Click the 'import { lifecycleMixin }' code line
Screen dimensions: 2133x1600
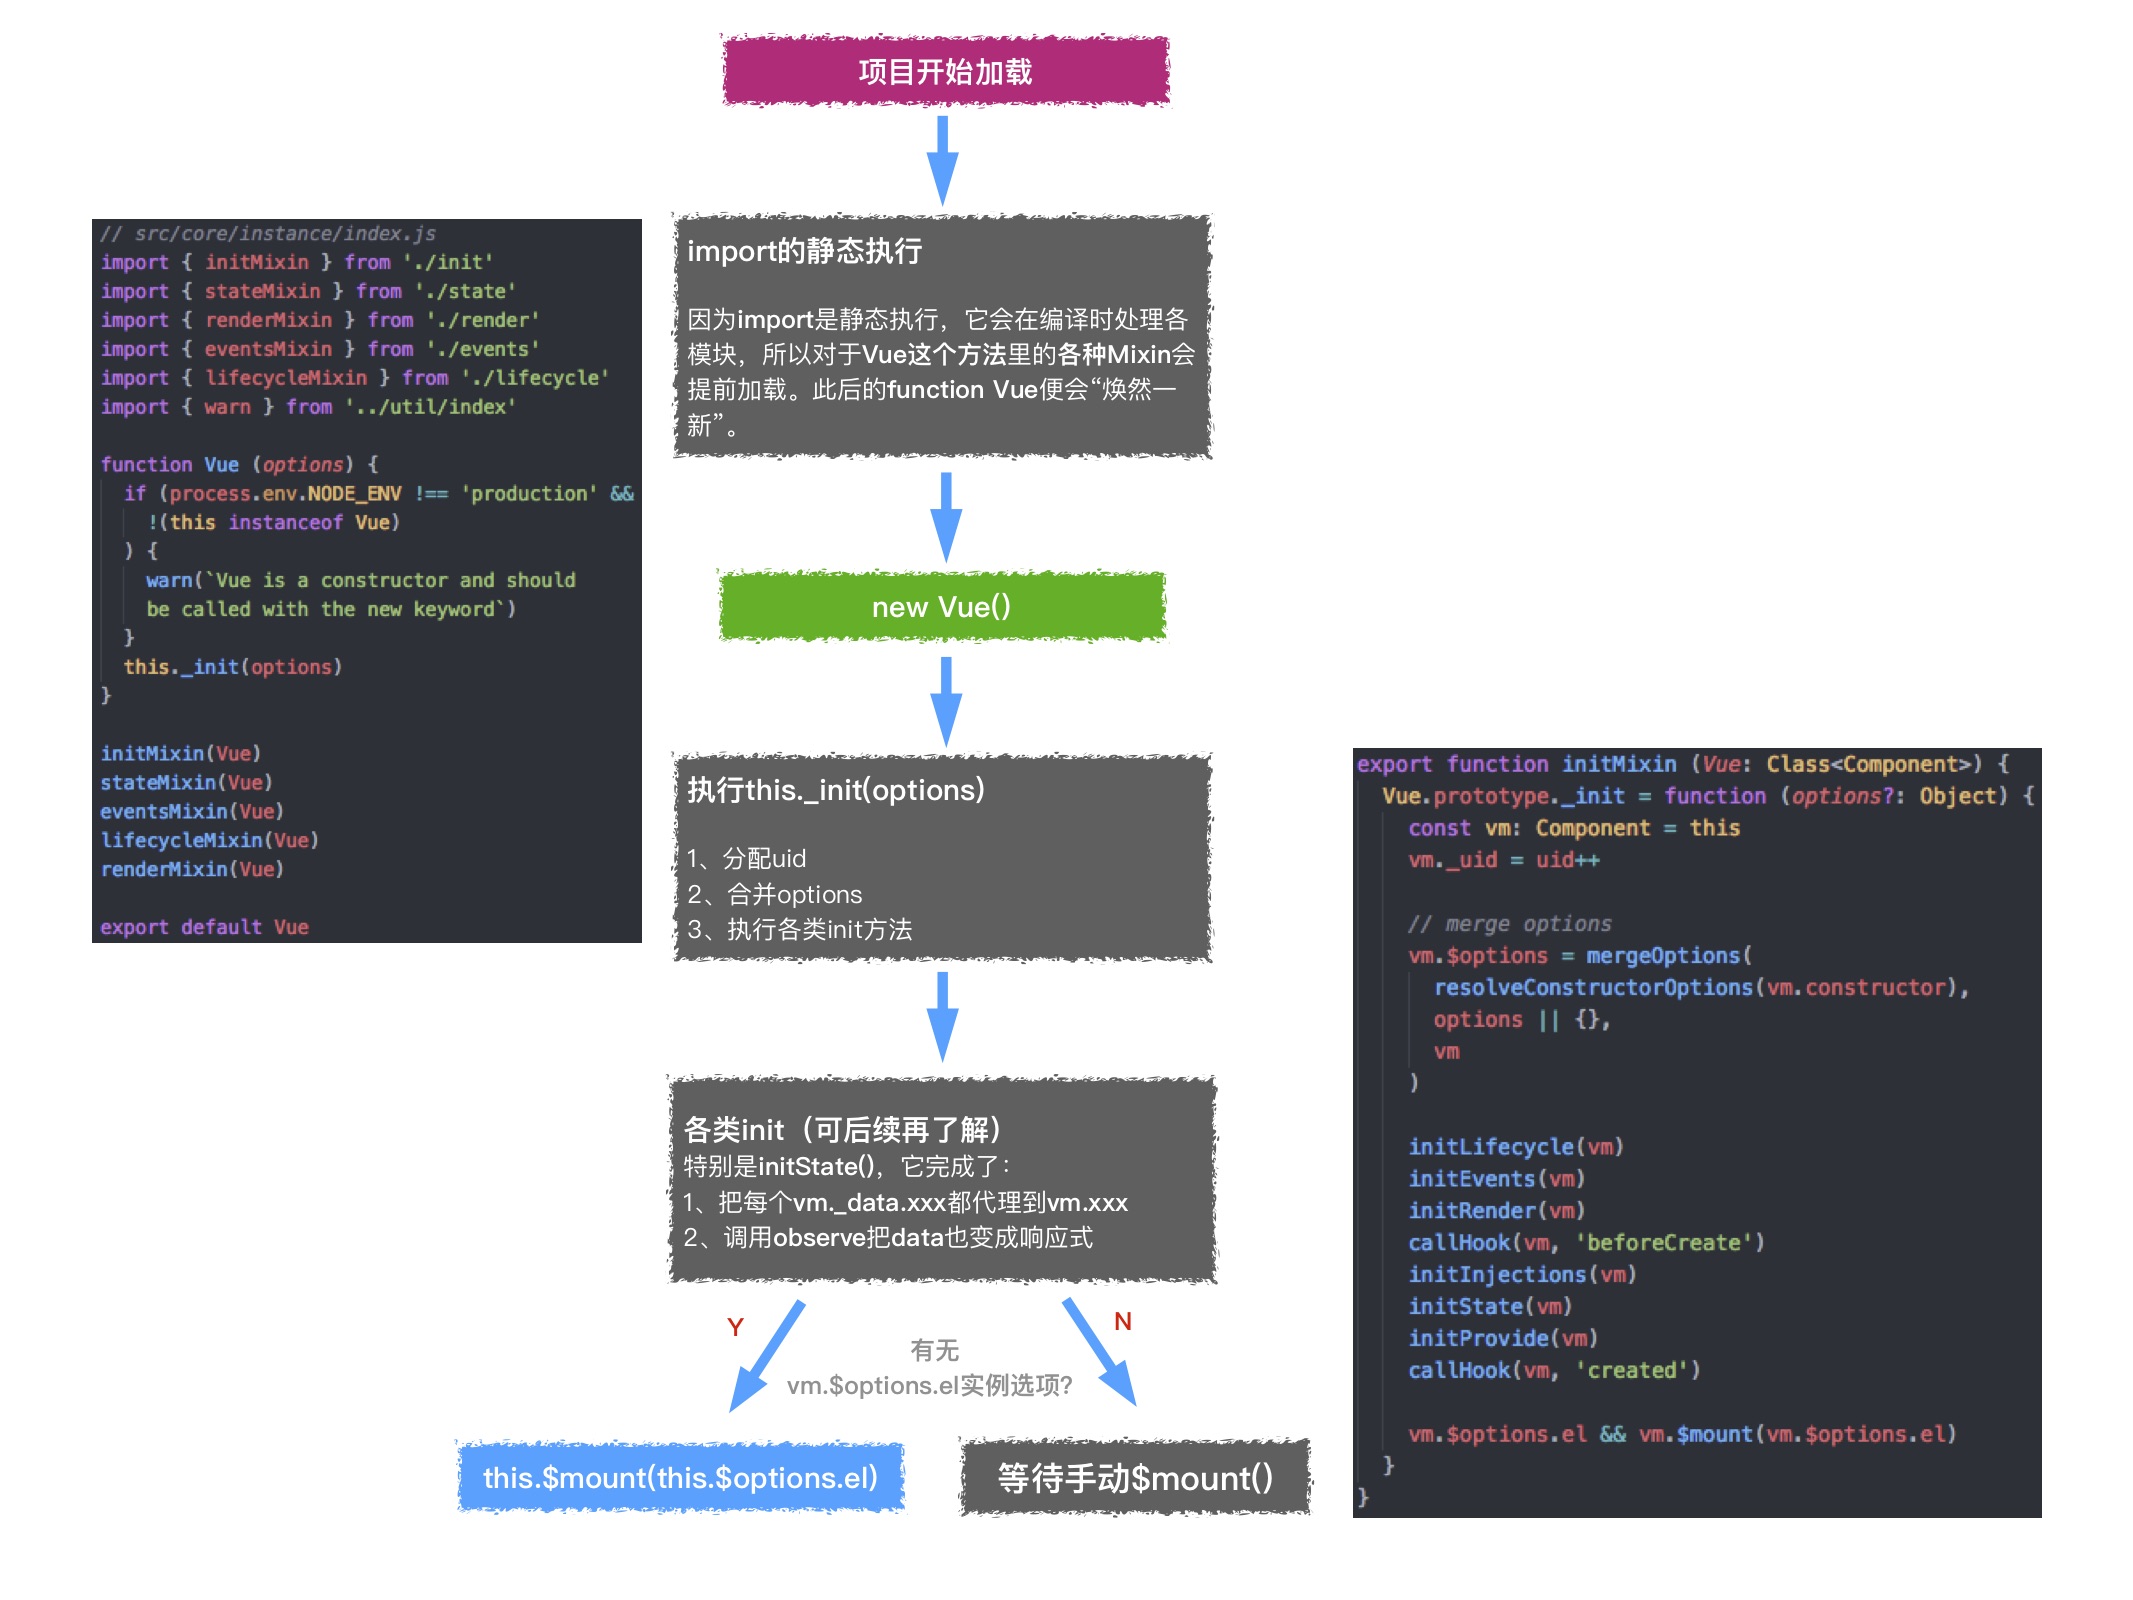pyautogui.click(x=355, y=378)
